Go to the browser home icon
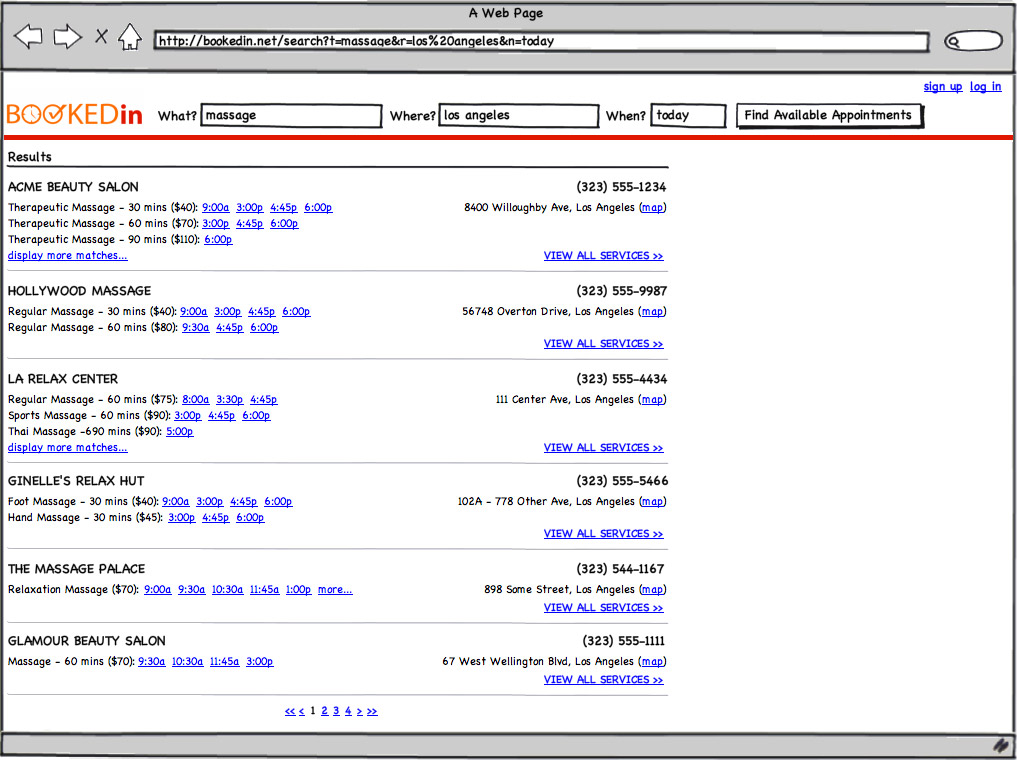This screenshot has height=760, width=1017. 130,37
